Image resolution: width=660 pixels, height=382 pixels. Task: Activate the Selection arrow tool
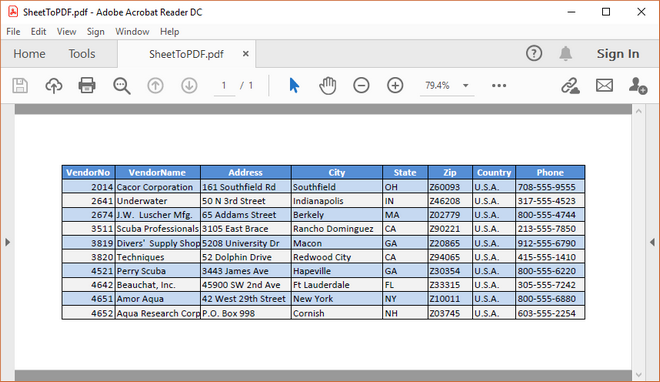pos(294,85)
